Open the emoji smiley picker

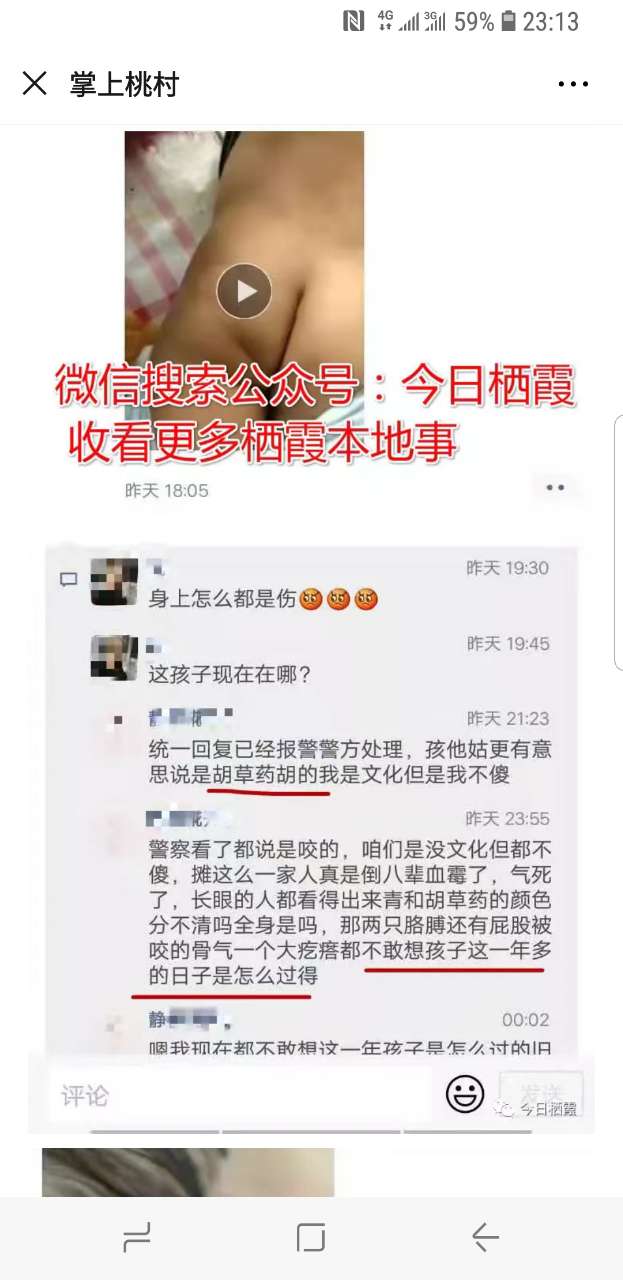pyautogui.click(x=465, y=1094)
